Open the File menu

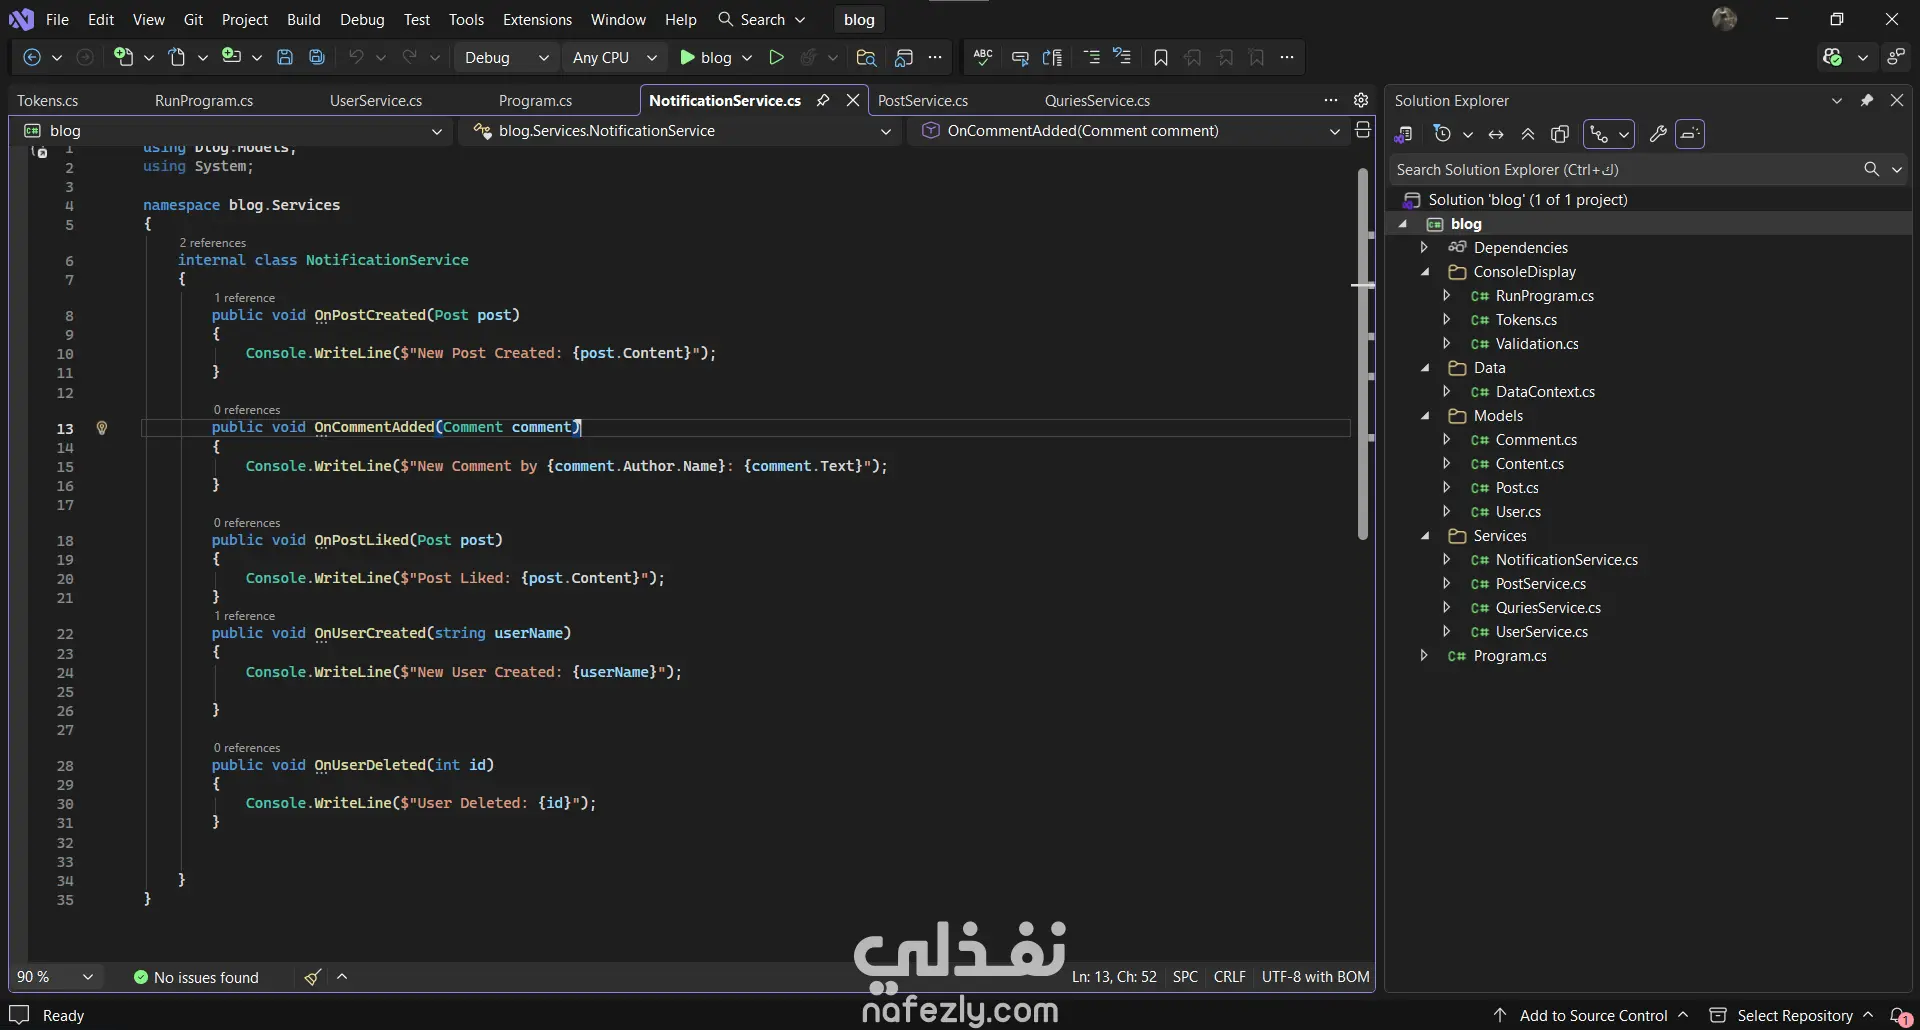click(57, 20)
